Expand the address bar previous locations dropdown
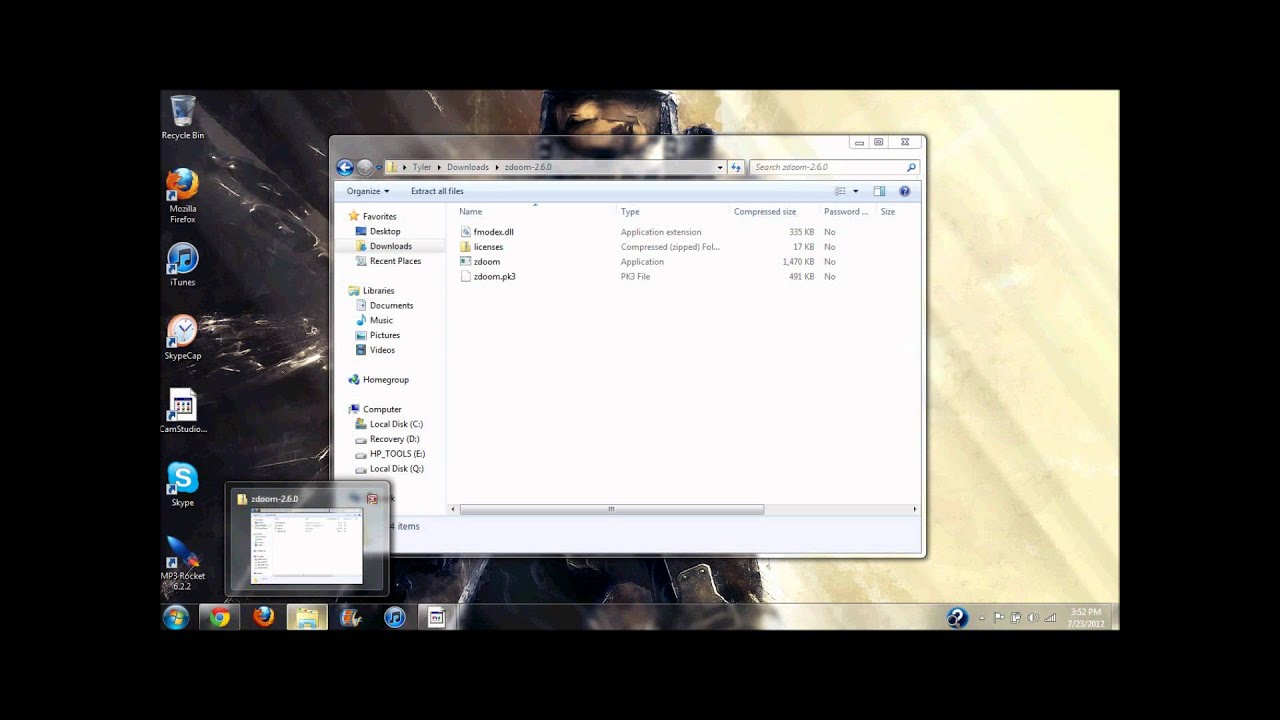The width and height of the screenshot is (1280, 720). click(x=720, y=168)
